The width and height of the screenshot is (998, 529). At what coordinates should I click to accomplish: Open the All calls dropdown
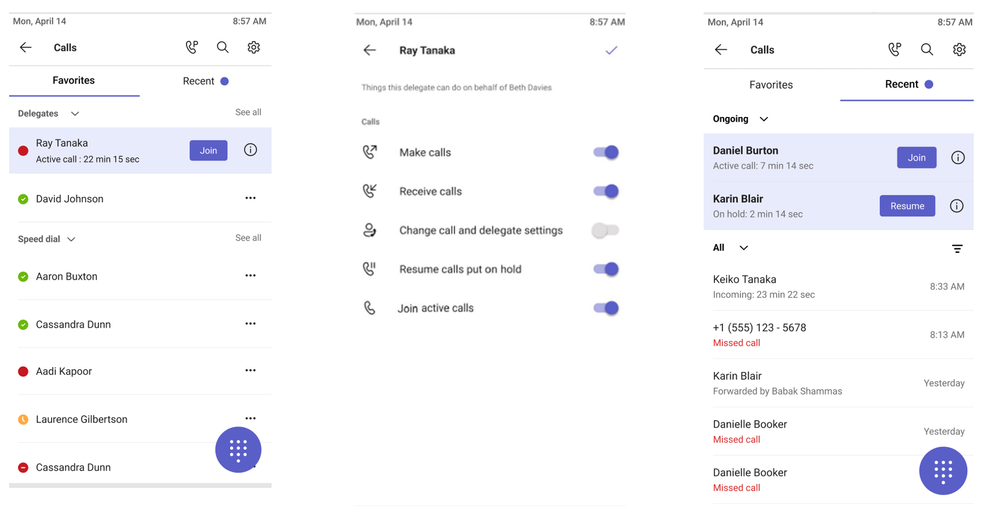[743, 248]
